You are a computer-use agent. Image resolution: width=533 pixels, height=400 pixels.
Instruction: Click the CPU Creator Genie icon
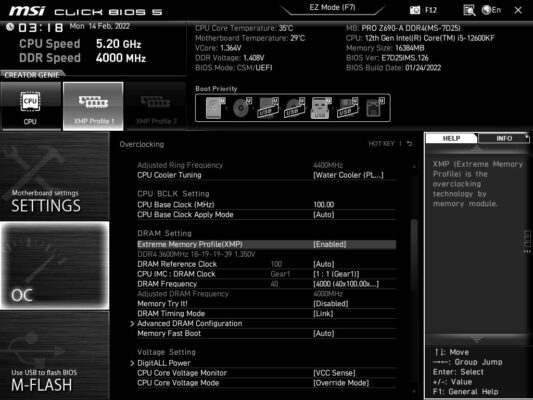click(x=31, y=106)
